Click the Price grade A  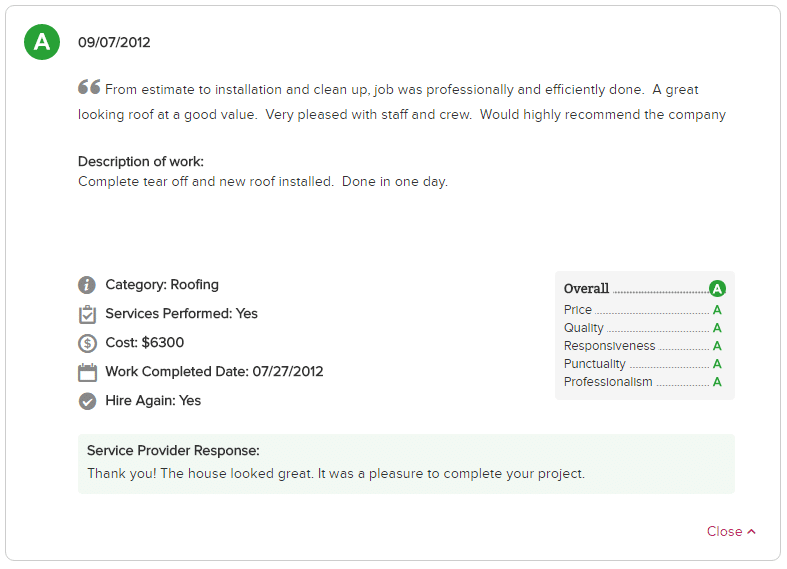click(717, 310)
